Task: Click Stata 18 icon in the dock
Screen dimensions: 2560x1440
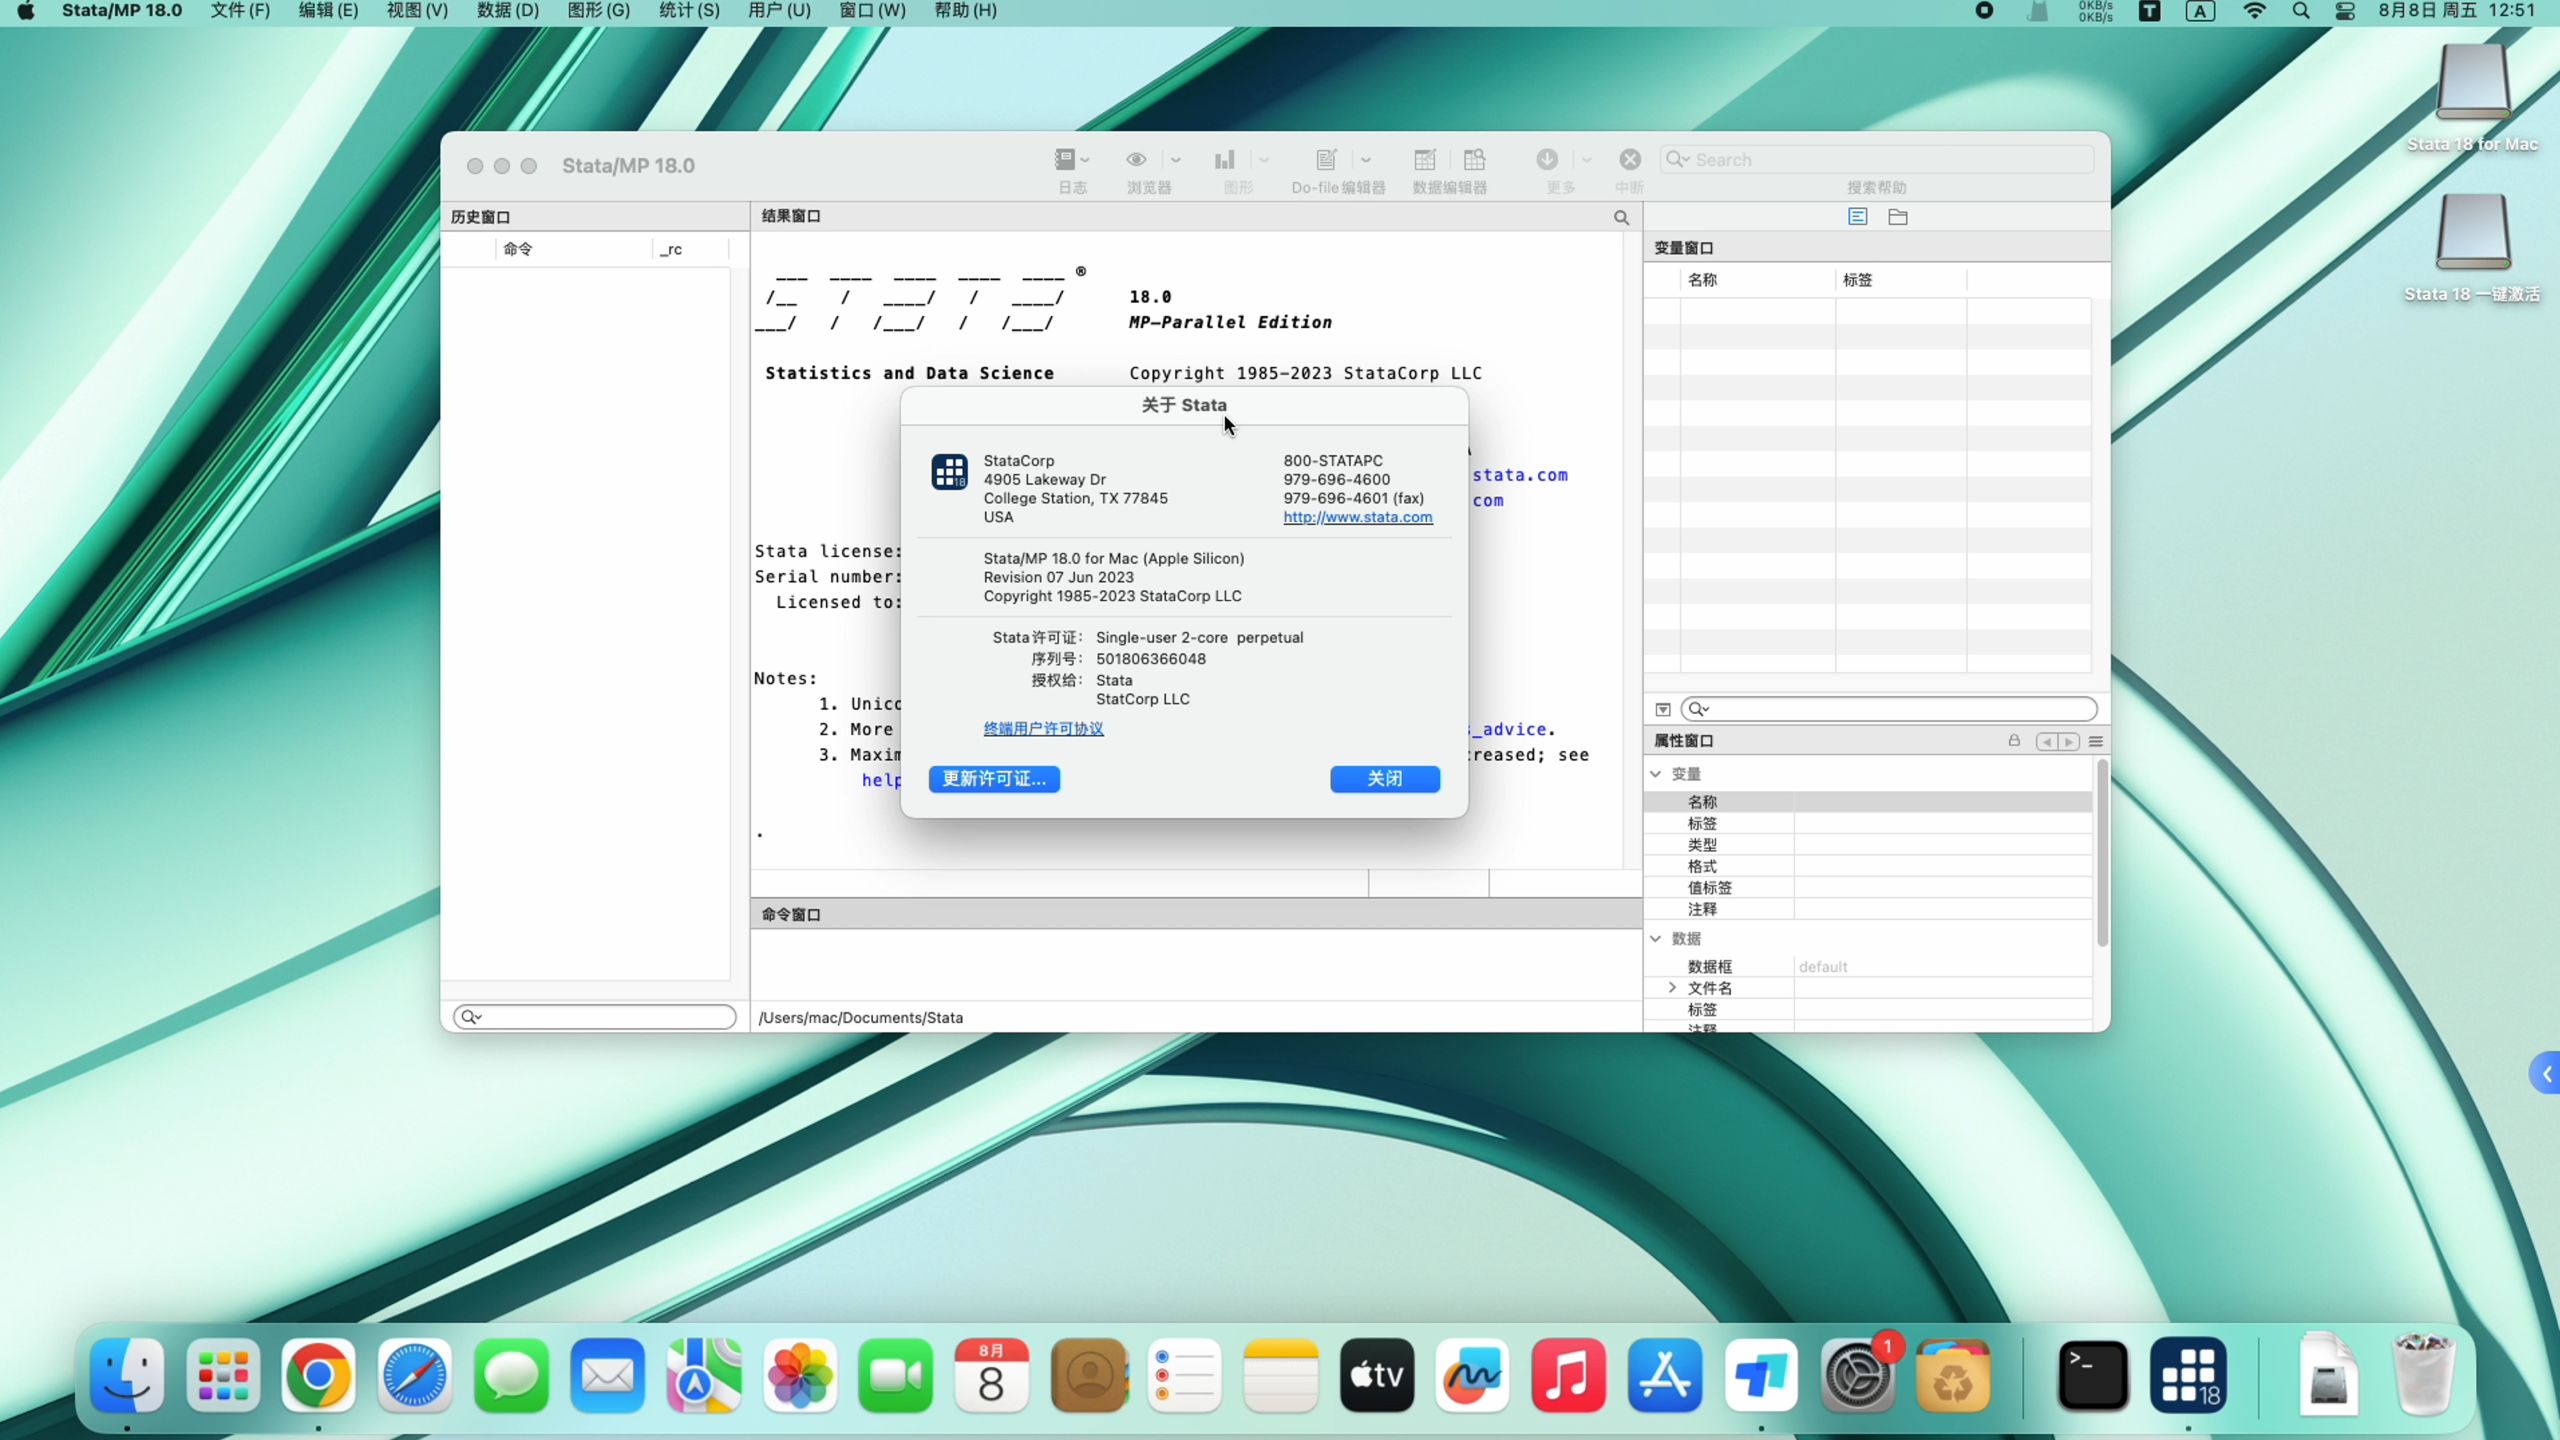Action: pyautogui.click(x=2188, y=1375)
